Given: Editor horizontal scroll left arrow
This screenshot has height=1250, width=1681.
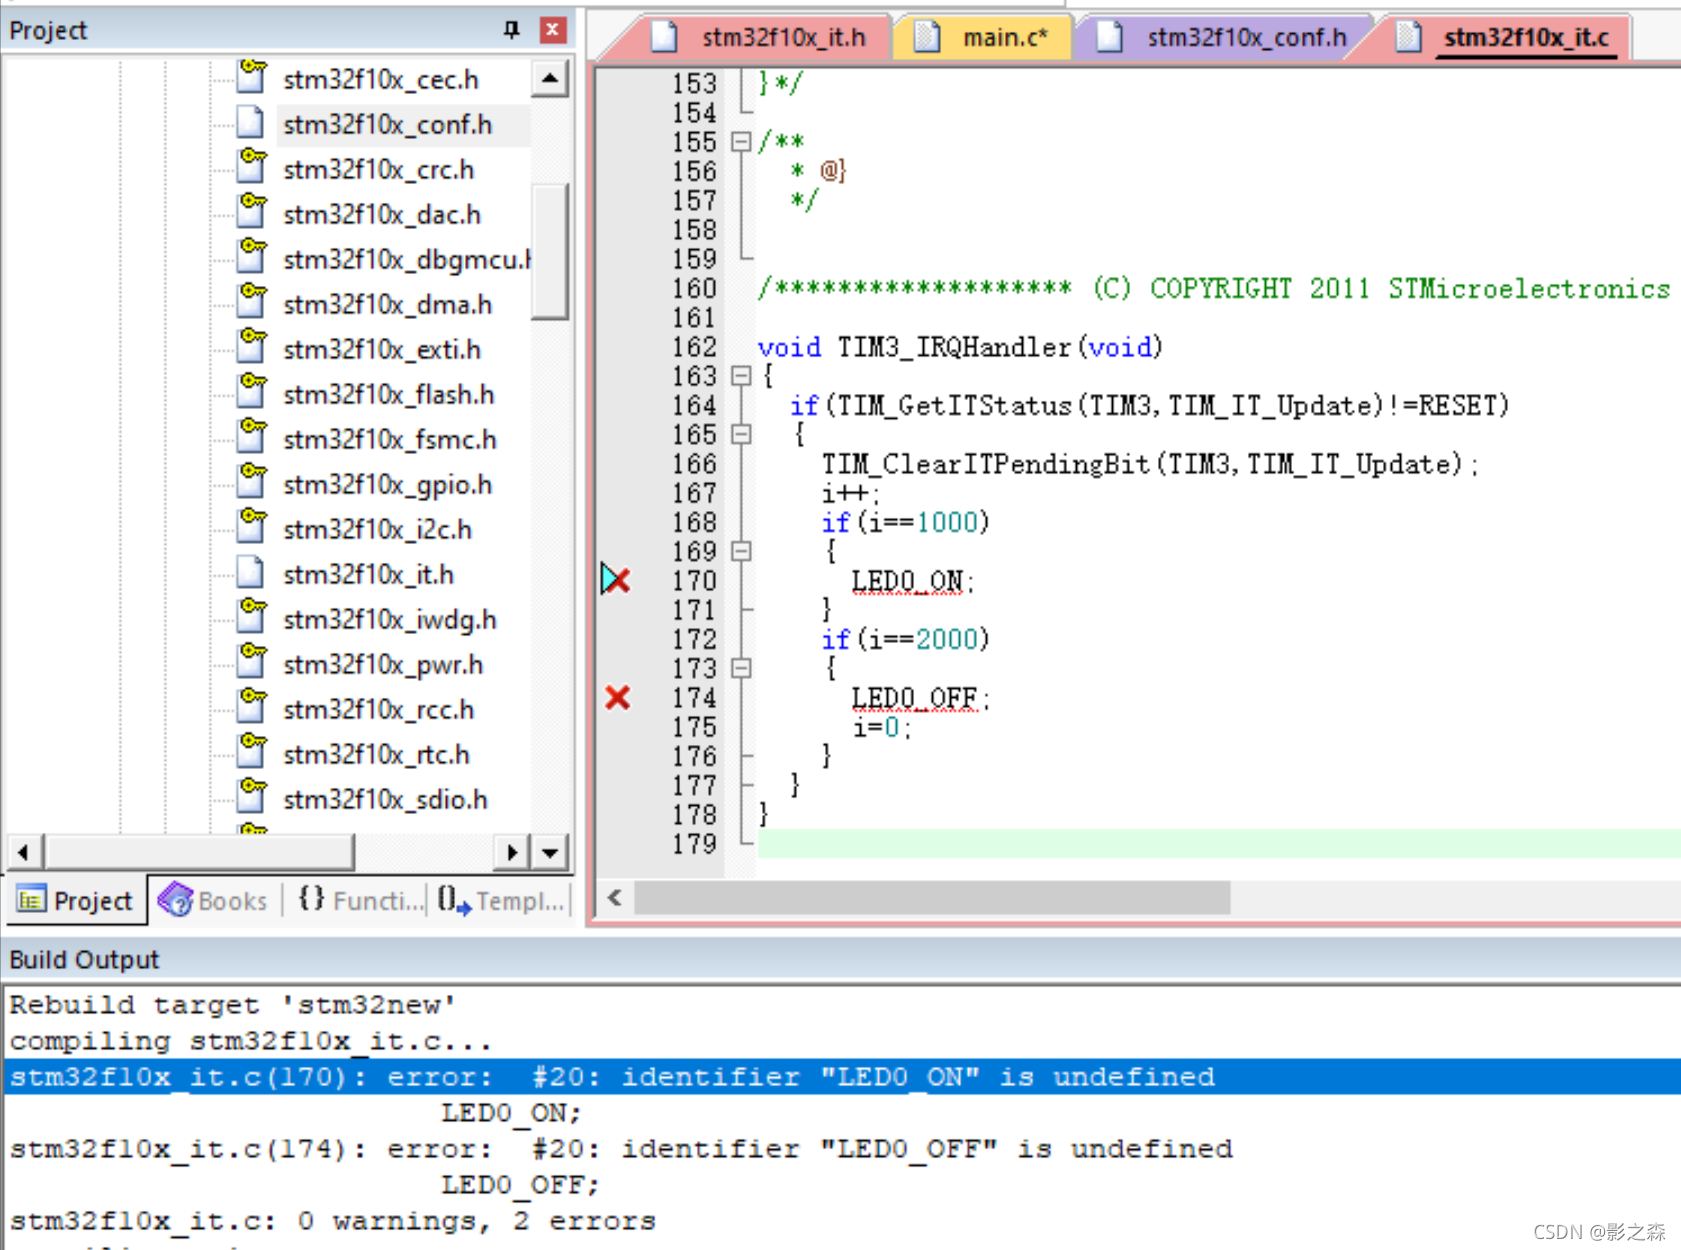Looking at the screenshot, I should pos(615,898).
